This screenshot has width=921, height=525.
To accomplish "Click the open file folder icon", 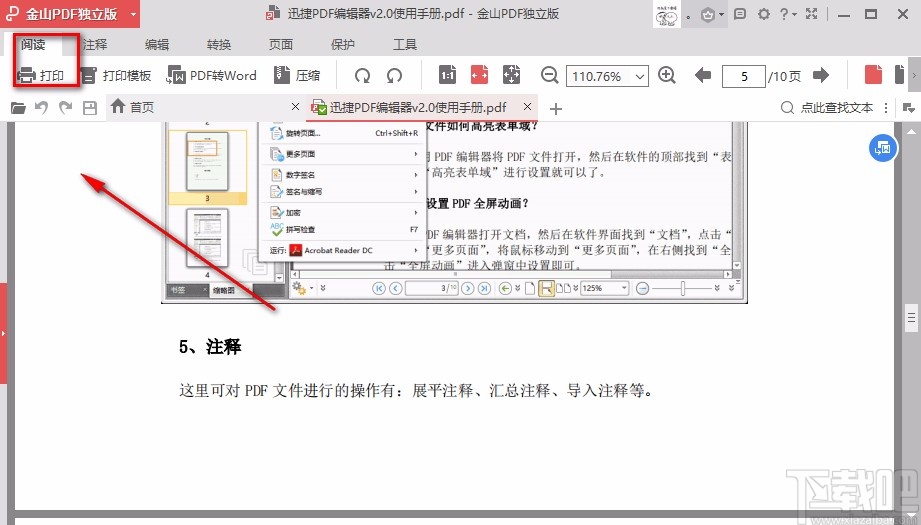I will coord(18,107).
